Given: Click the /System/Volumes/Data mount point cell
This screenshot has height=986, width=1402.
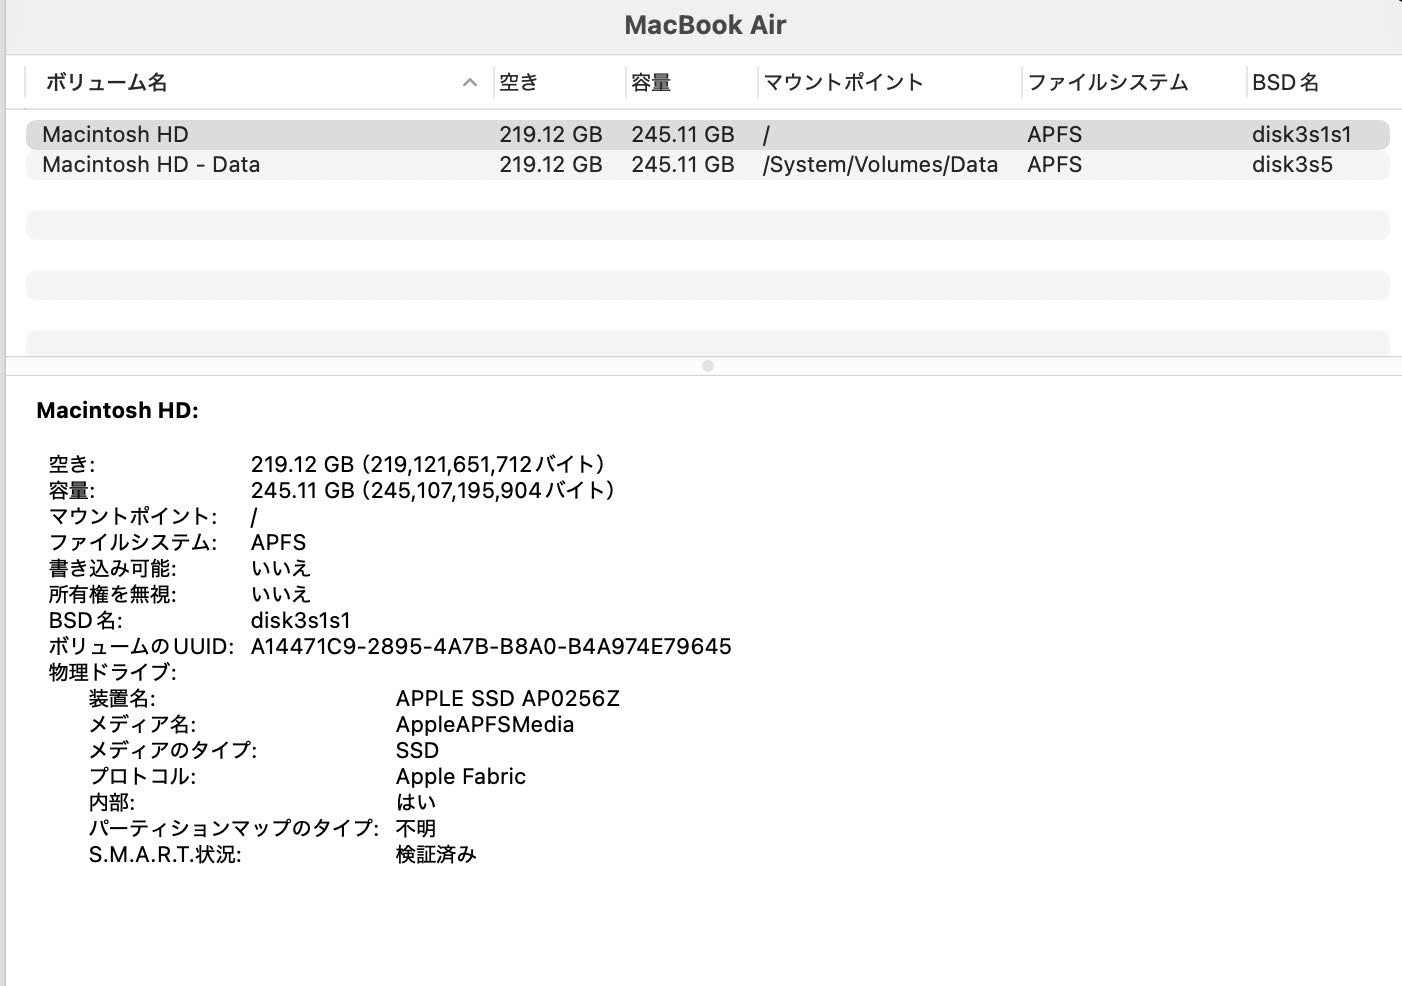Looking at the screenshot, I should point(880,165).
